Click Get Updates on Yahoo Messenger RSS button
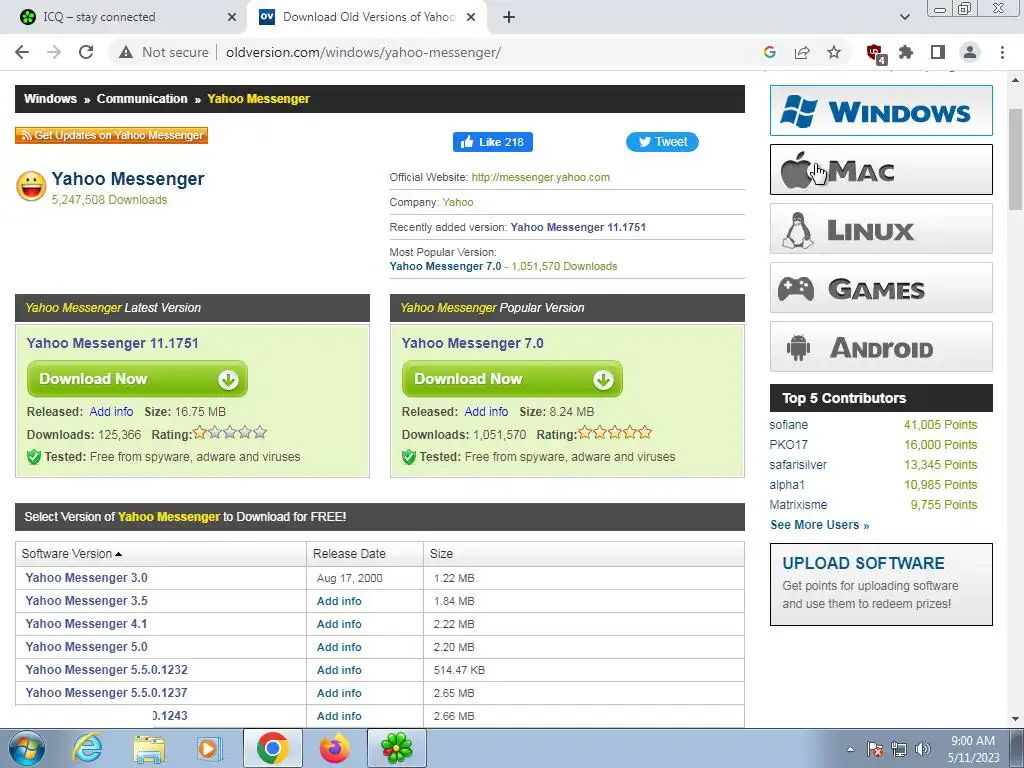Viewport: 1024px width, 768px height. [x=112, y=135]
